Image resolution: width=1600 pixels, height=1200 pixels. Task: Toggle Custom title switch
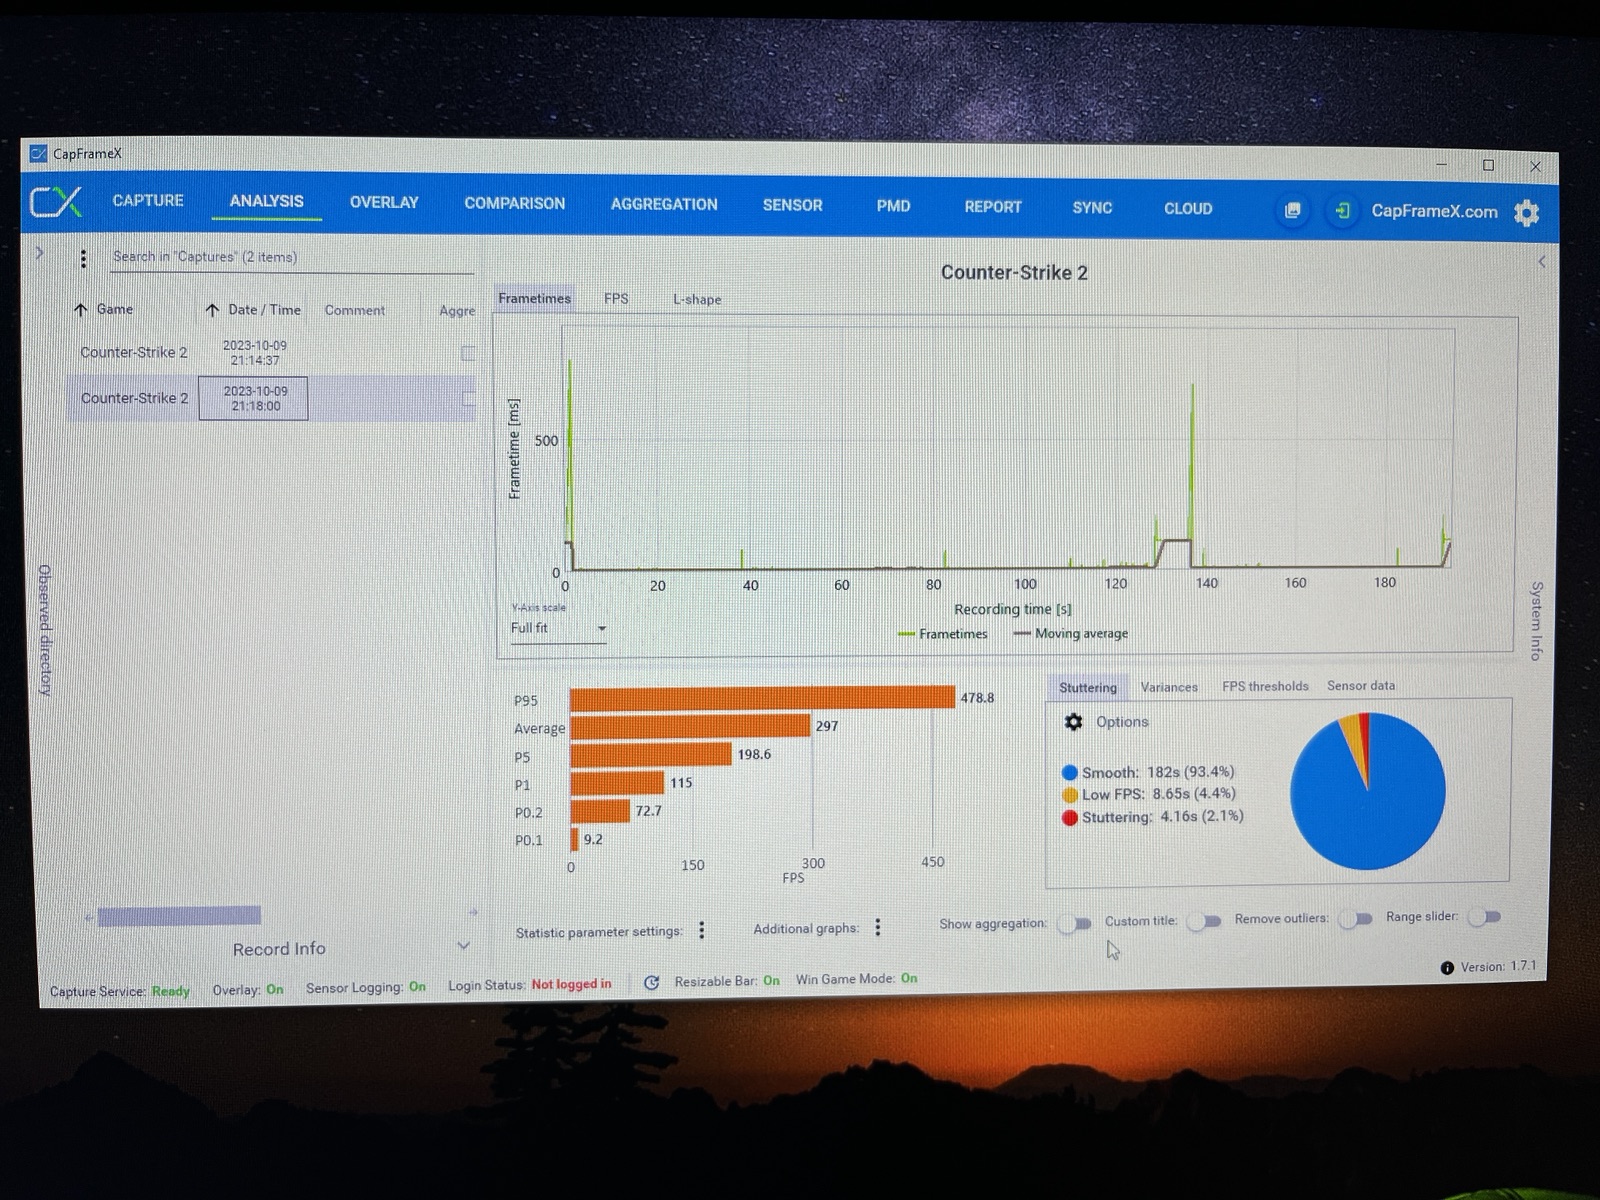click(x=1205, y=921)
